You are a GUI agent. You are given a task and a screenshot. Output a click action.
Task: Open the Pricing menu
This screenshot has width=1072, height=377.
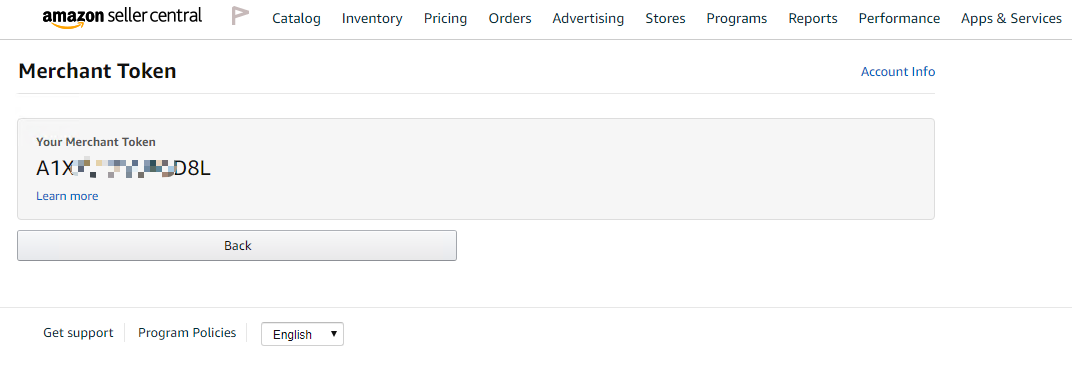pos(445,18)
